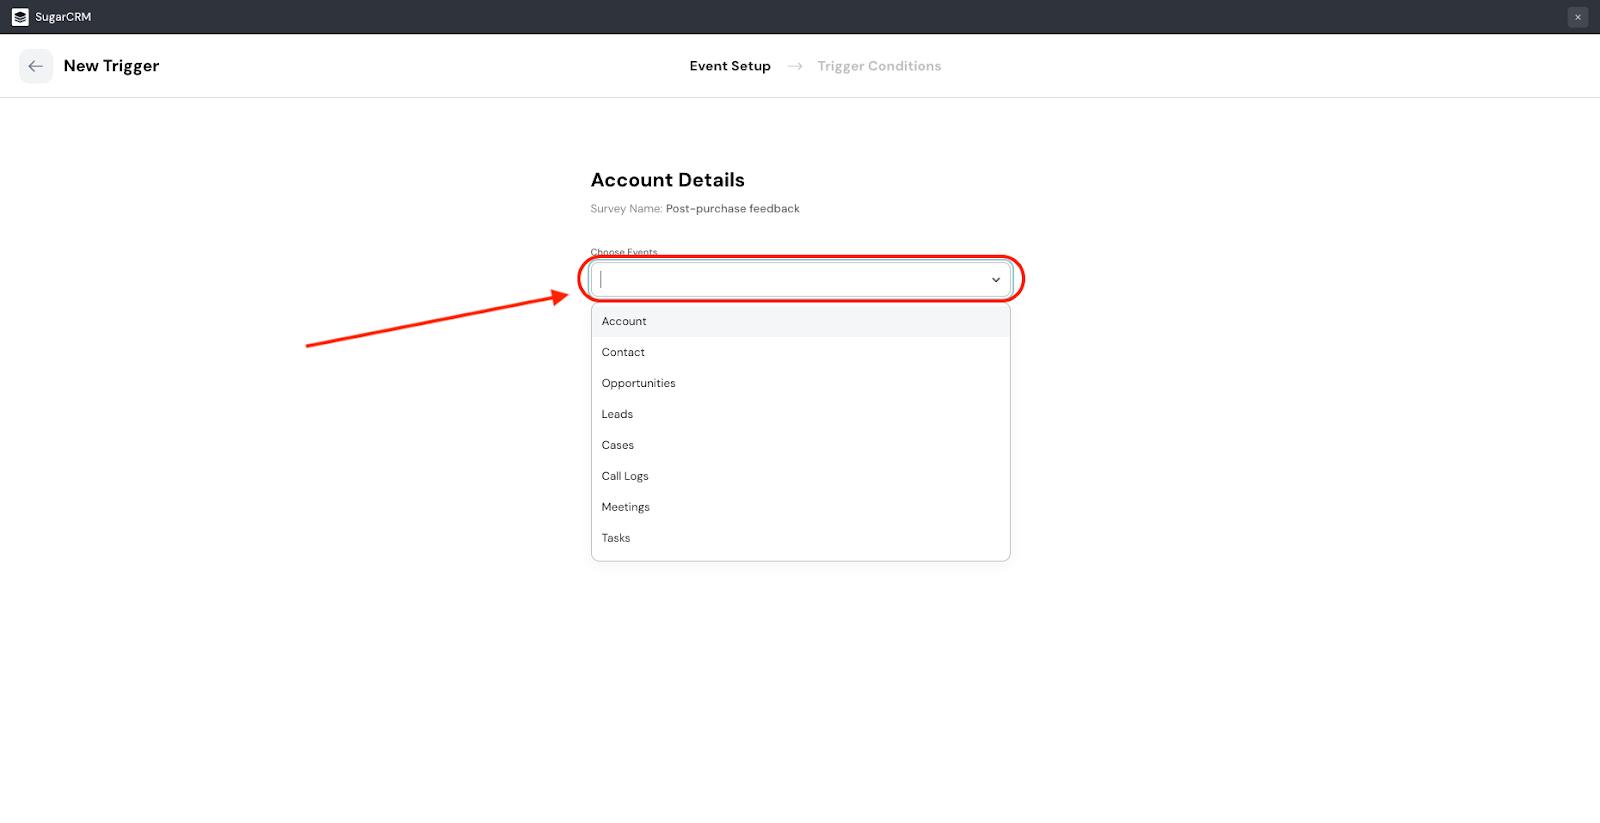Go back using the left arrow button

(x=36, y=66)
